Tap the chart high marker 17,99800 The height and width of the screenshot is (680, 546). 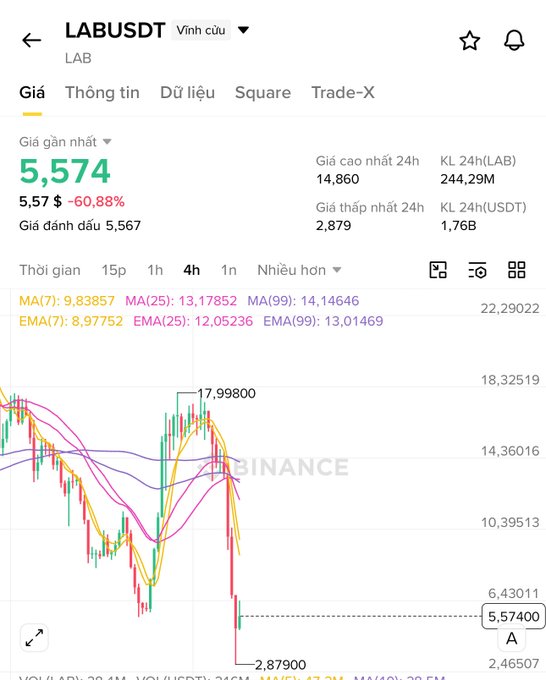pyautogui.click(x=226, y=394)
